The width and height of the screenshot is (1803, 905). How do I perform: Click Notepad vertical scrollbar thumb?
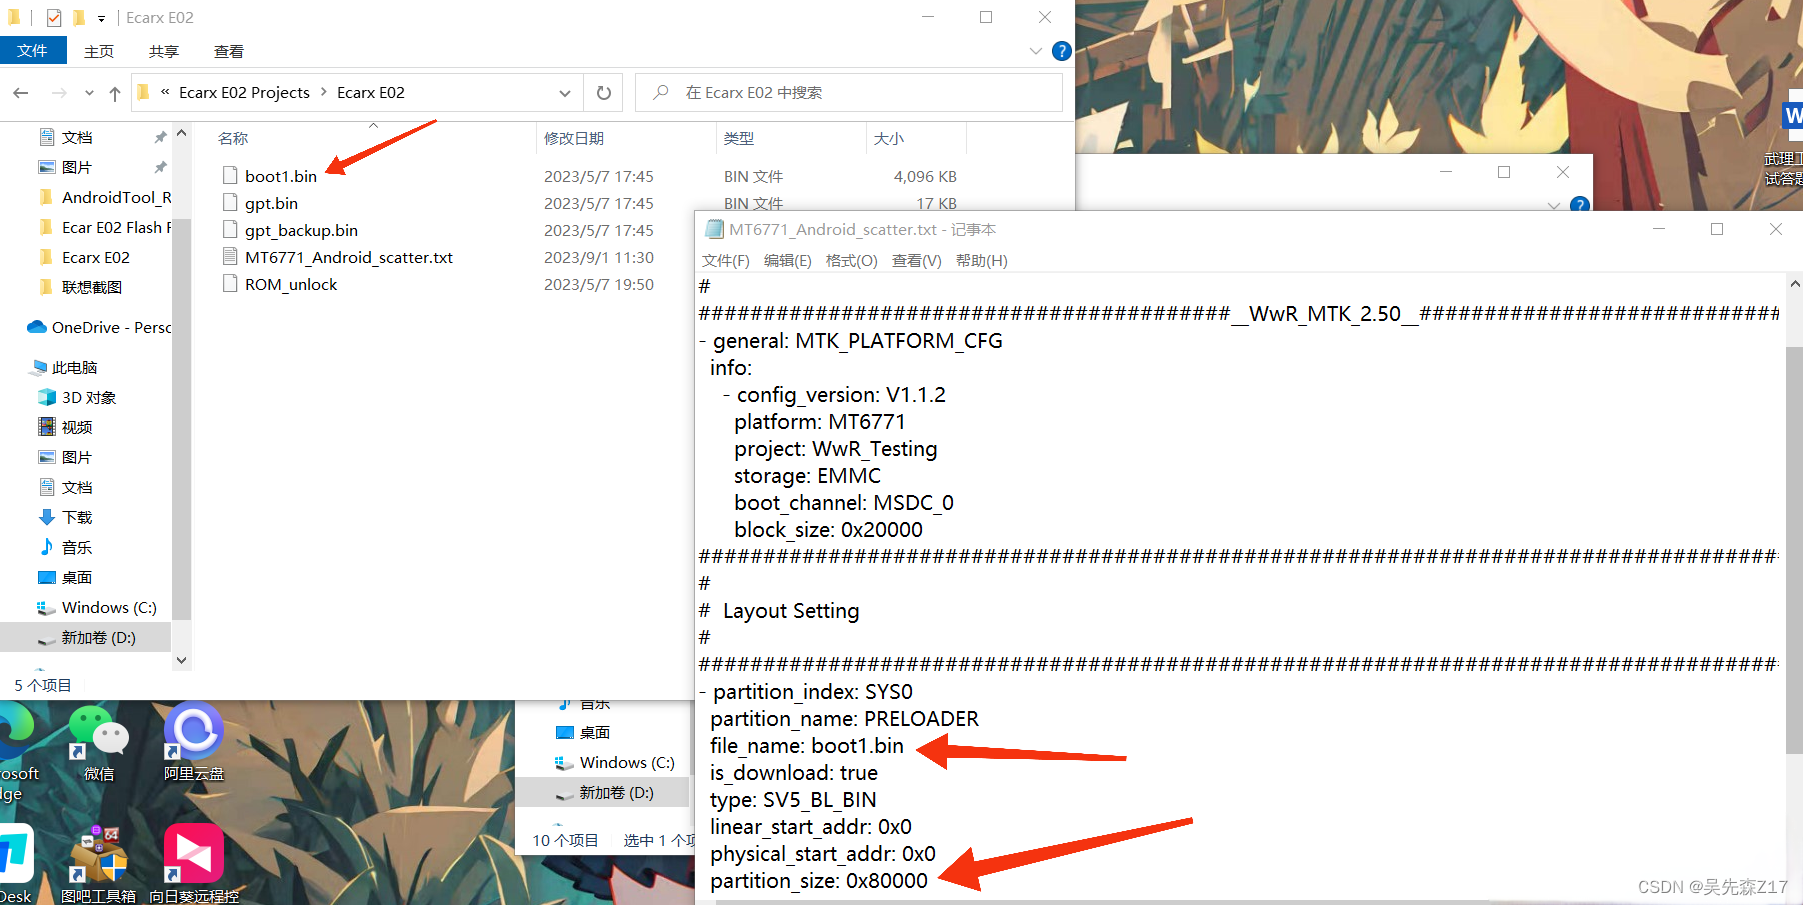[x=1794, y=550]
